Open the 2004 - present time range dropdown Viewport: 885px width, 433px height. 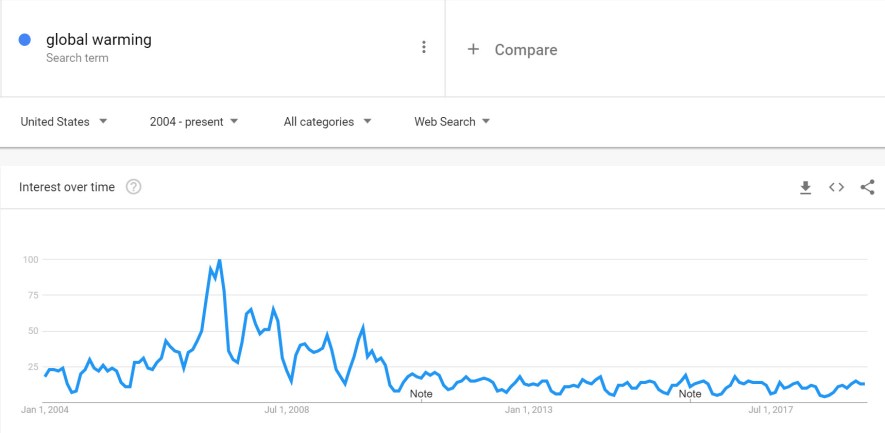[x=194, y=121]
